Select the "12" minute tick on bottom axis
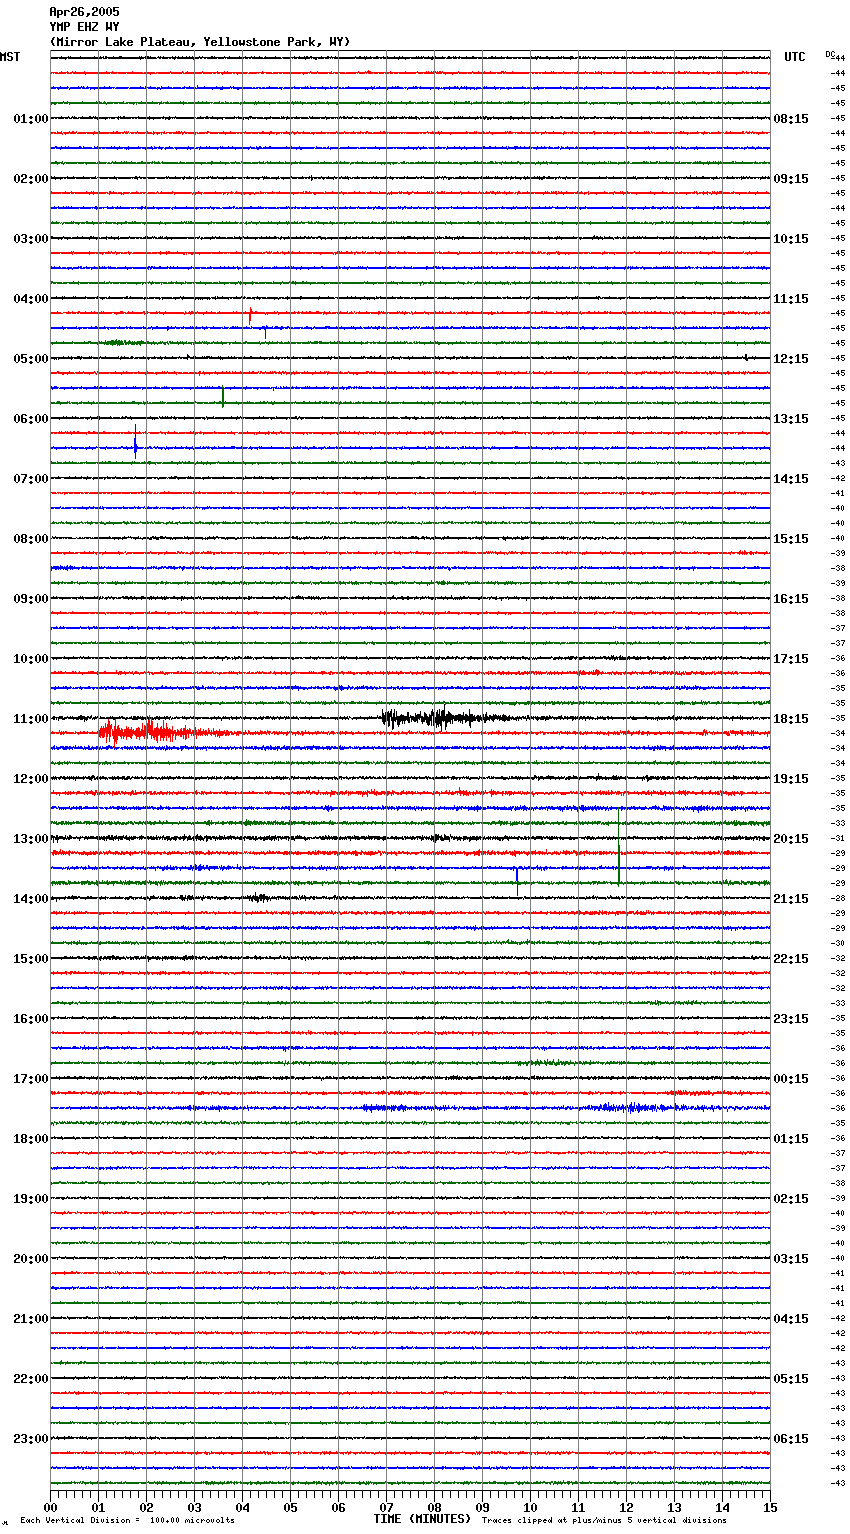 (x=626, y=1507)
